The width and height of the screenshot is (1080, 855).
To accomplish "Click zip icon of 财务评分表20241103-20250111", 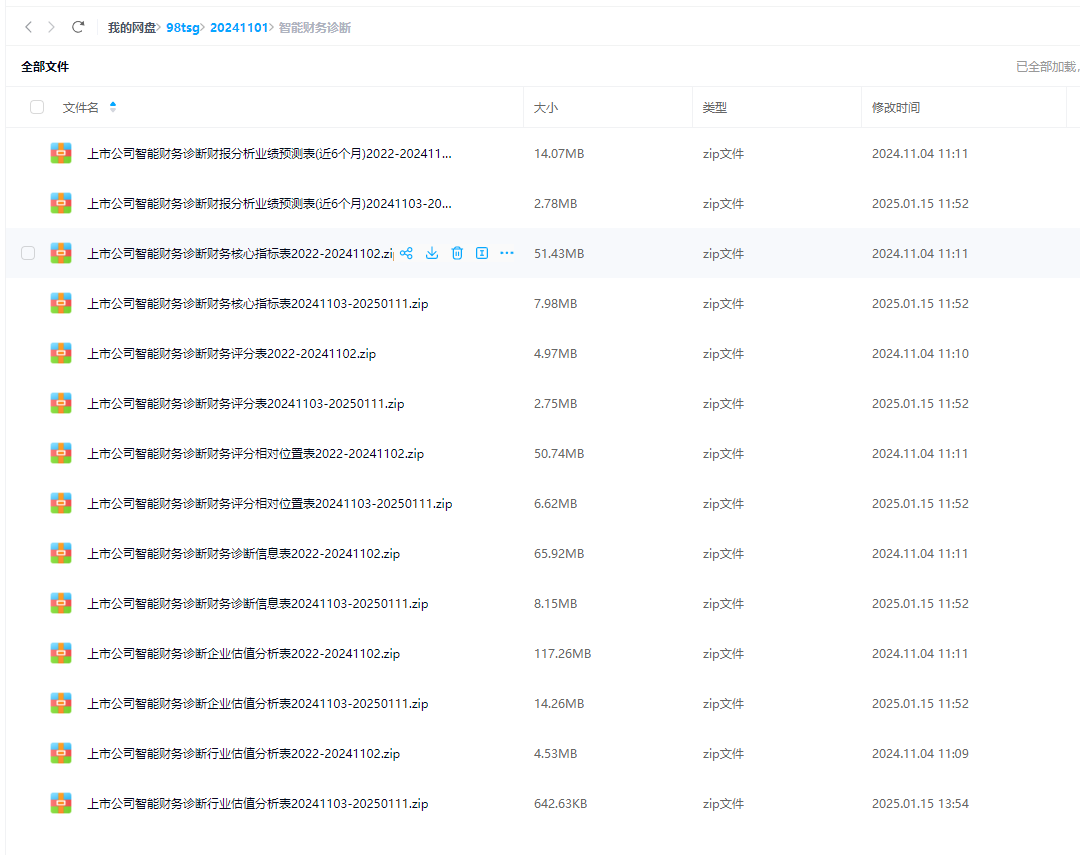I will point(61,403).
